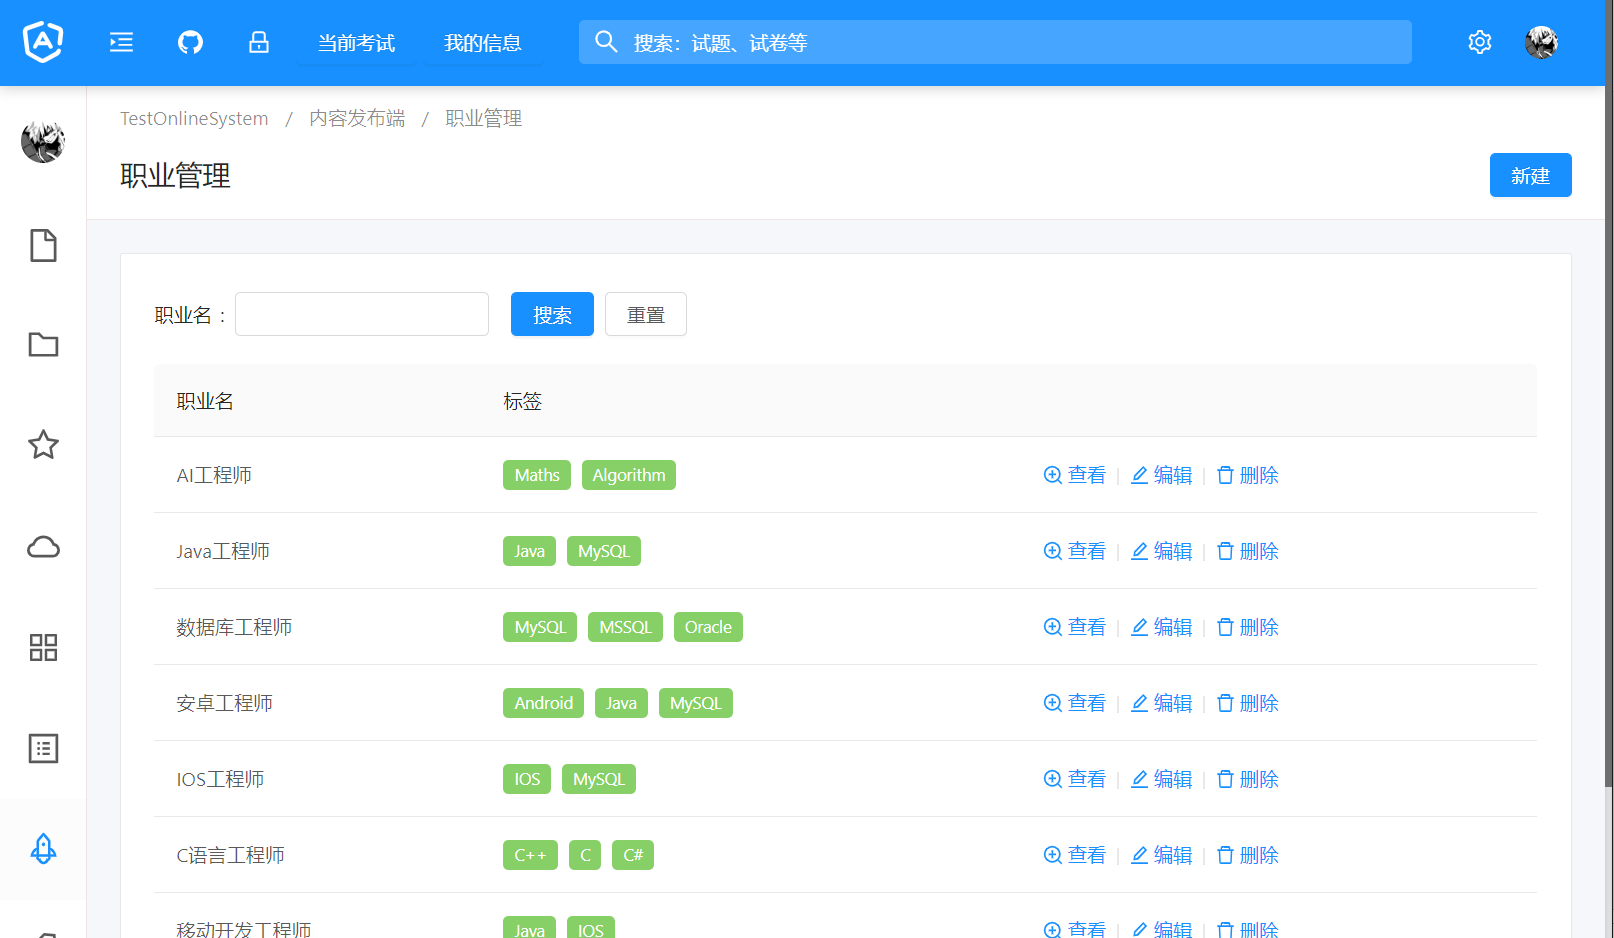
Task: View the AI工程师 row
Action: click(1075, 475)
